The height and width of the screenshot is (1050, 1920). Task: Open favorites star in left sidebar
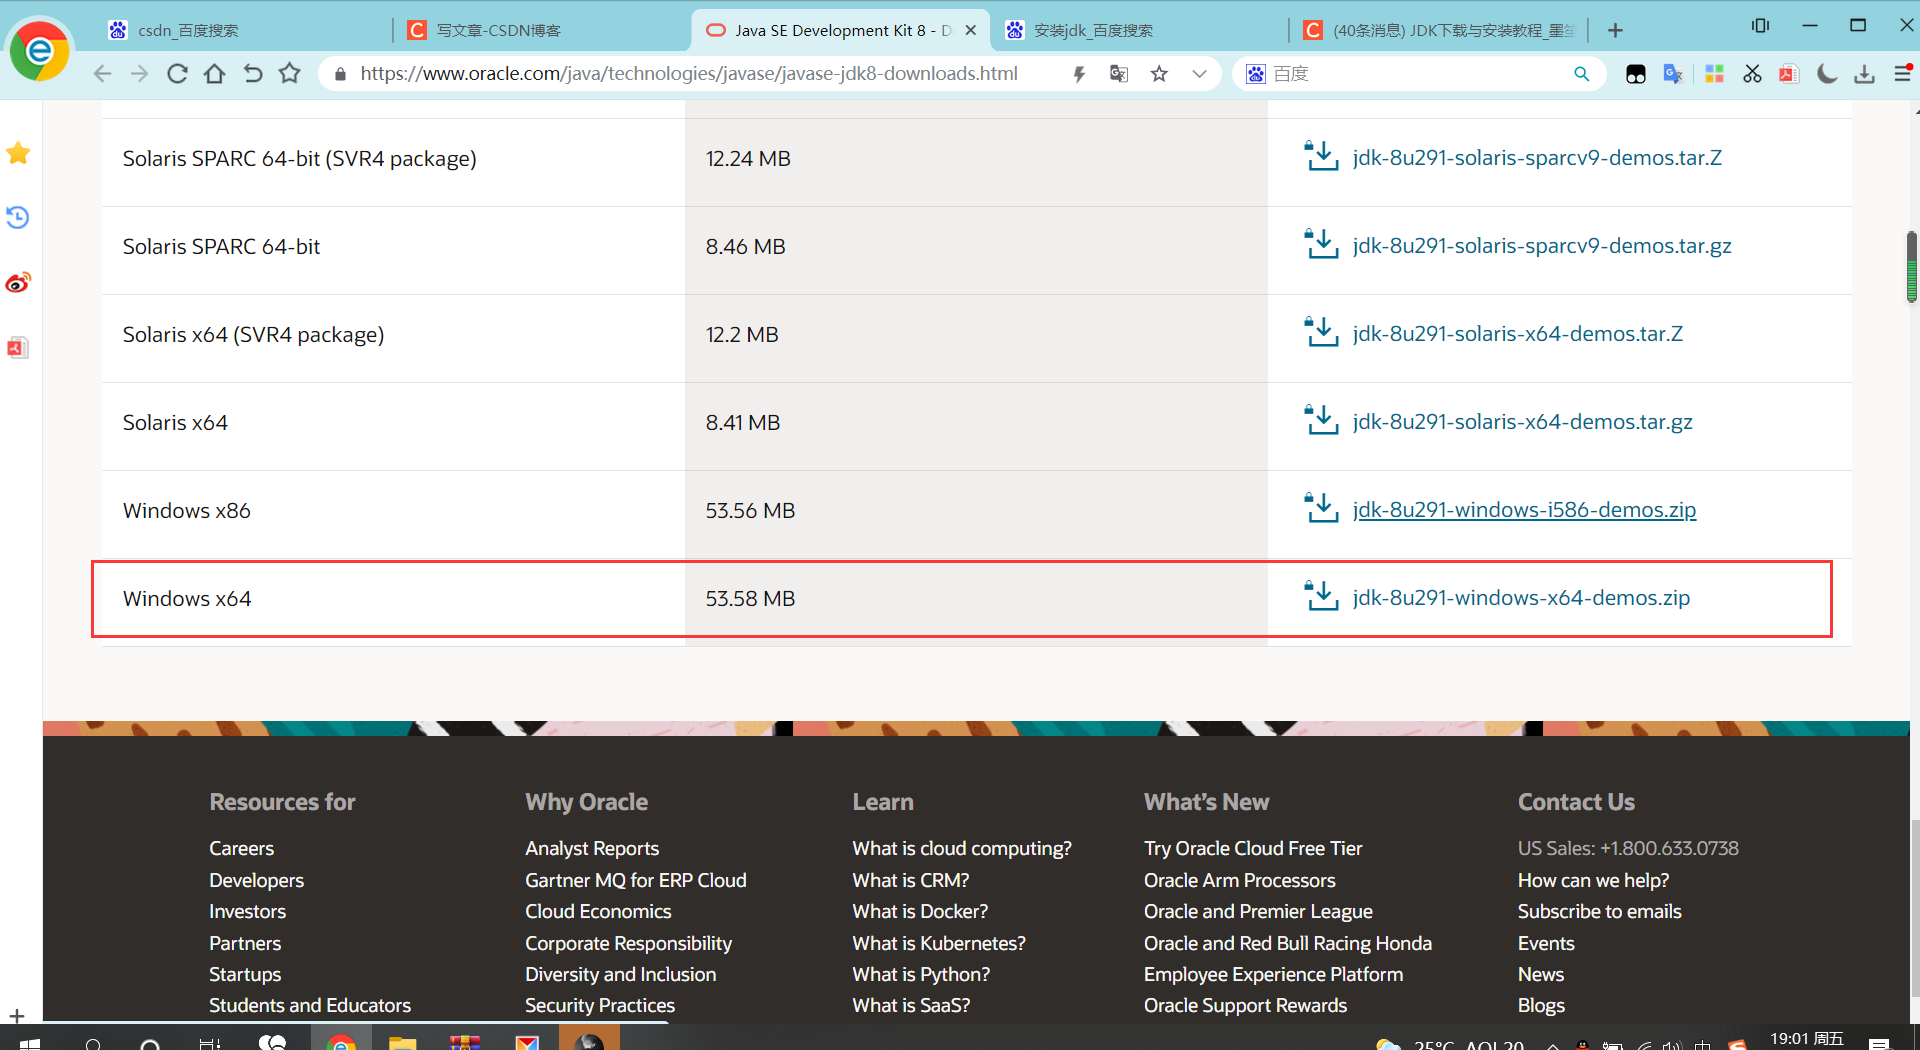pyautogui.click(x=18, y=153)
